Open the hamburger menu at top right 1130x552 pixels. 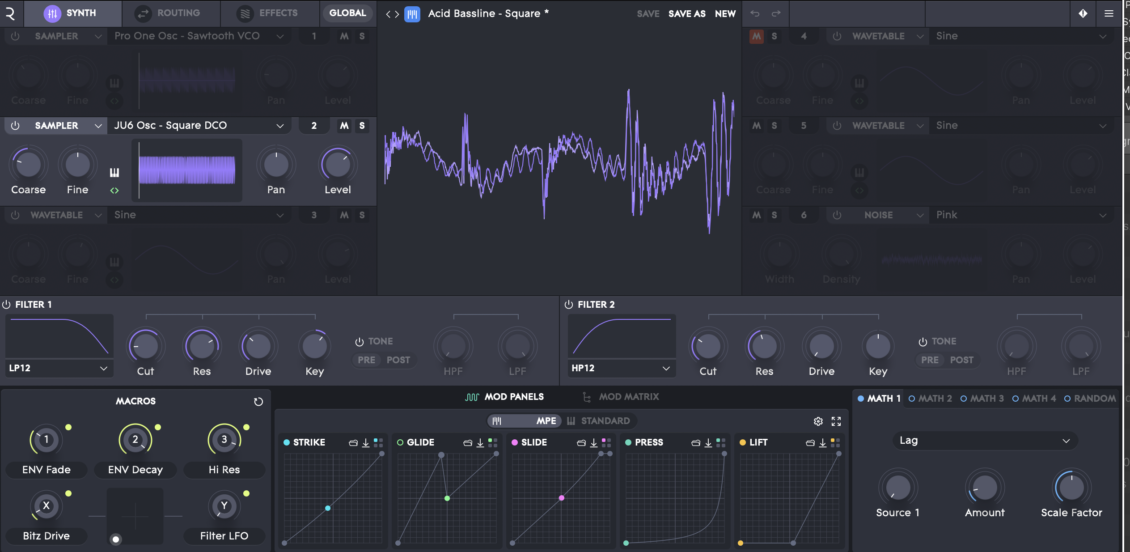tap(1108, 14)
